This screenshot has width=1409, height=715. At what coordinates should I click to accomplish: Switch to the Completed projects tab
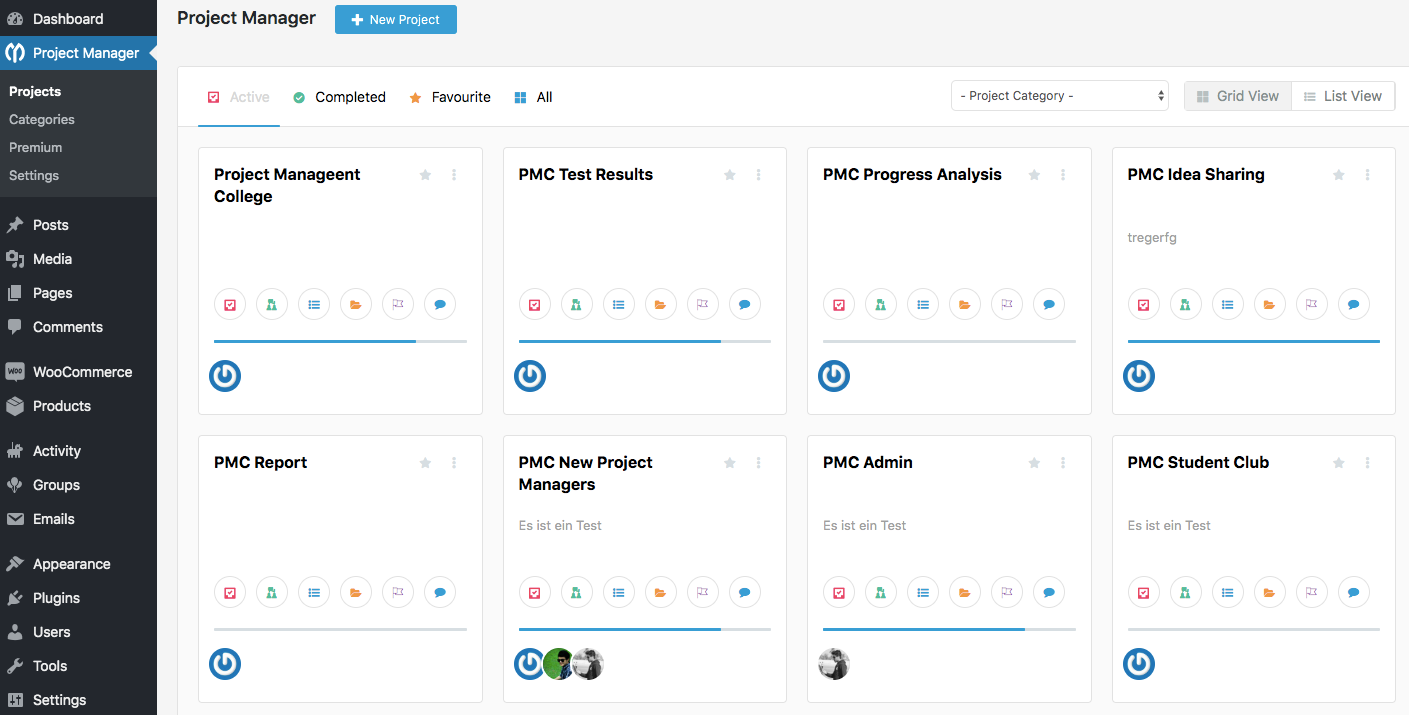pyautogui.click(x=340, y=97)
